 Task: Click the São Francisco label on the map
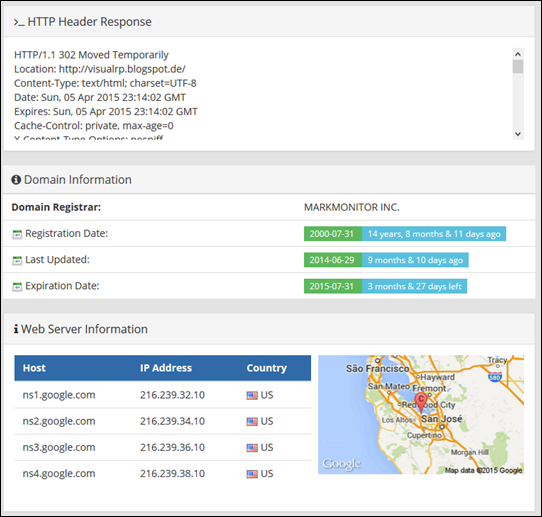click(x=377, y=369)
